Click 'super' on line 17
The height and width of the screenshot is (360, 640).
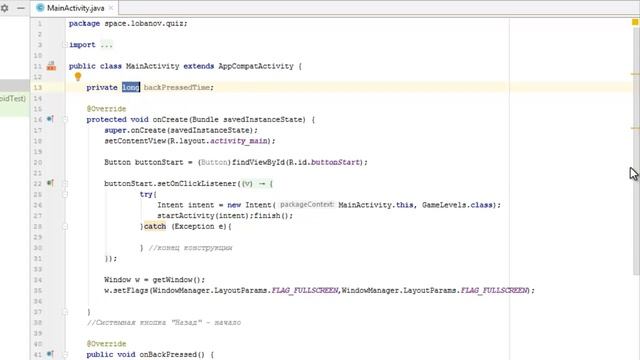tap(115, 130)
